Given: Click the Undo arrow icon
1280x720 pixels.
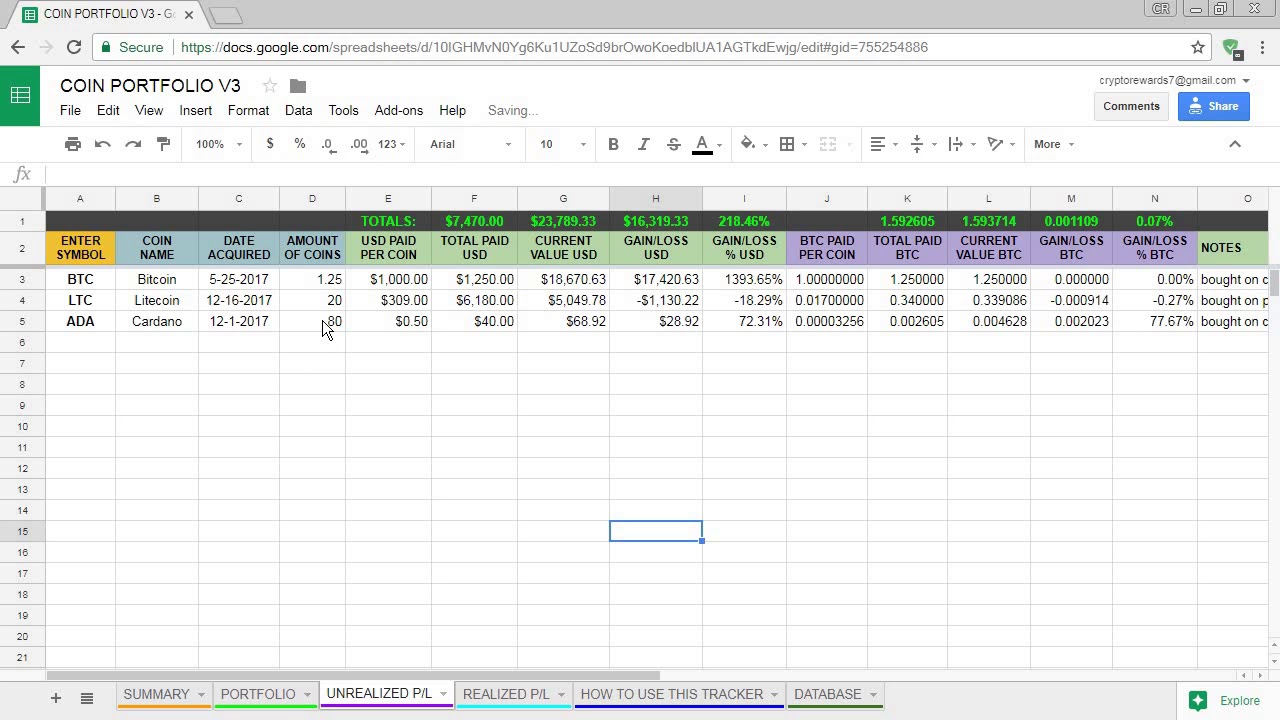Looking at the screenshot, I should [x=102, y=144].
